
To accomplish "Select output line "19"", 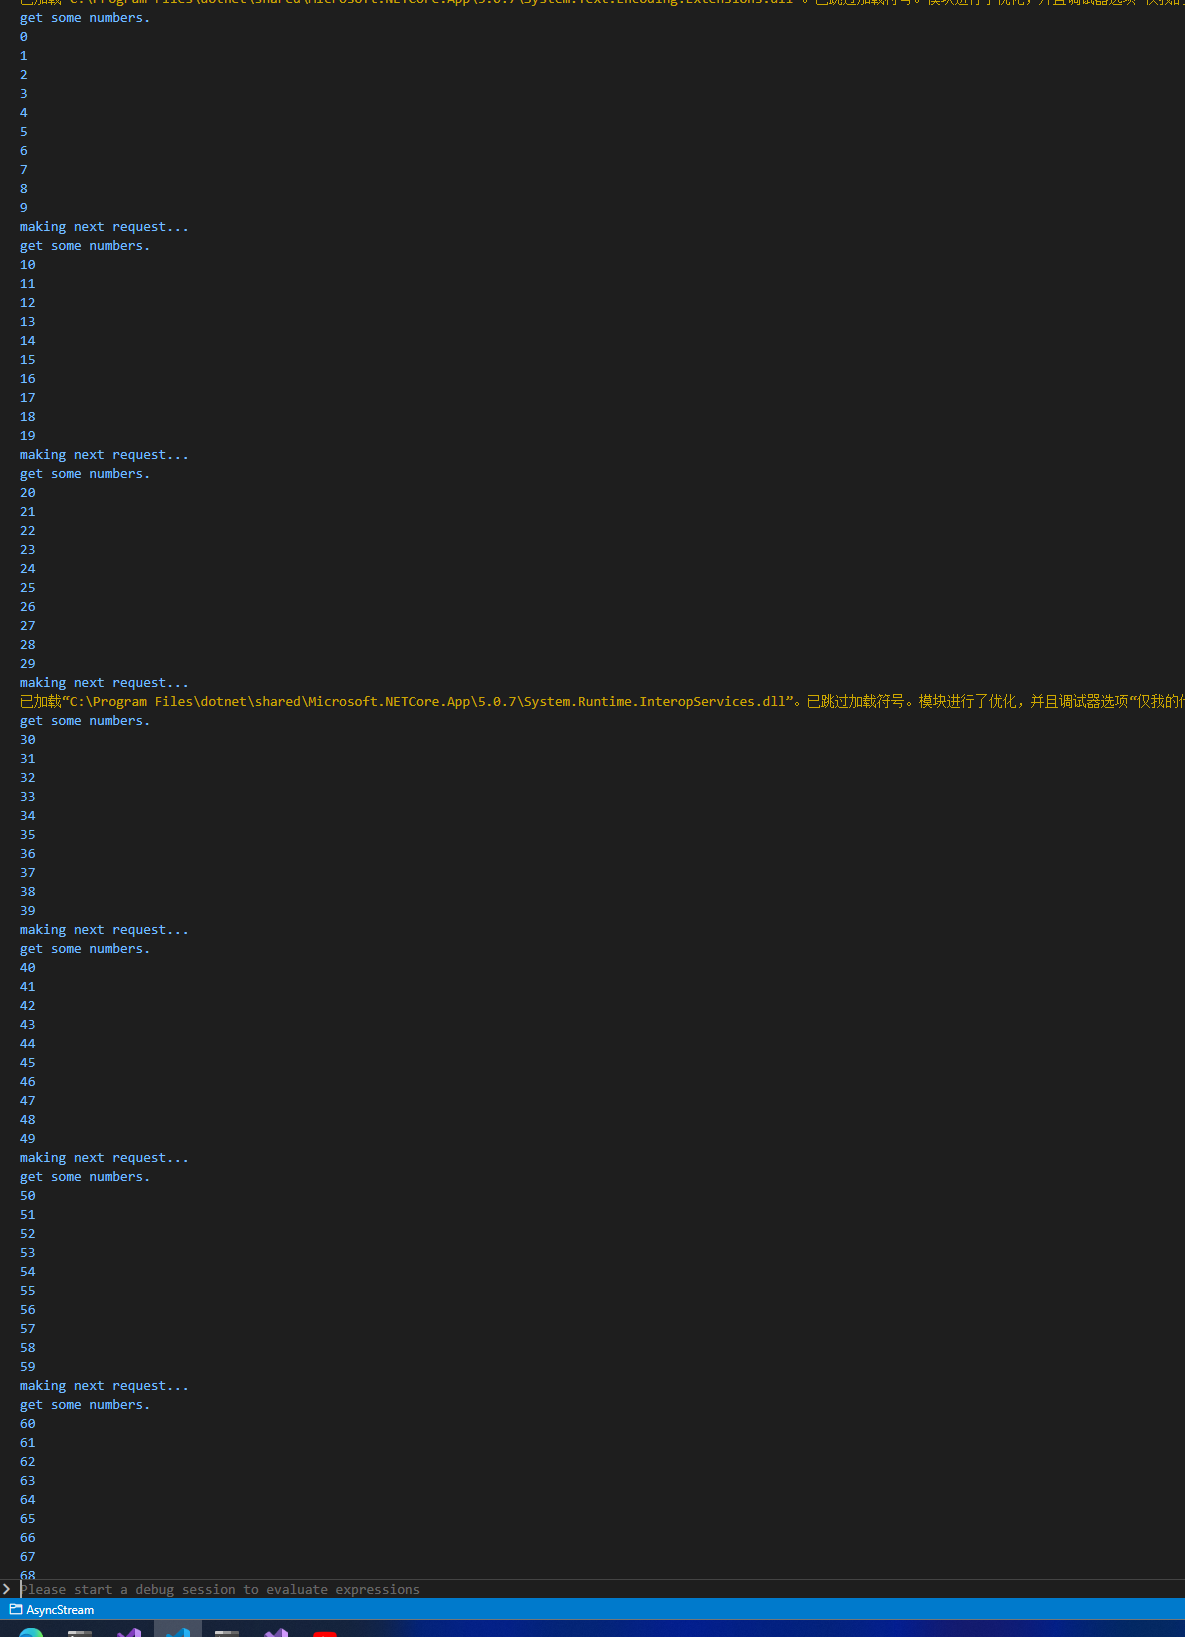I will pos(28,436).
